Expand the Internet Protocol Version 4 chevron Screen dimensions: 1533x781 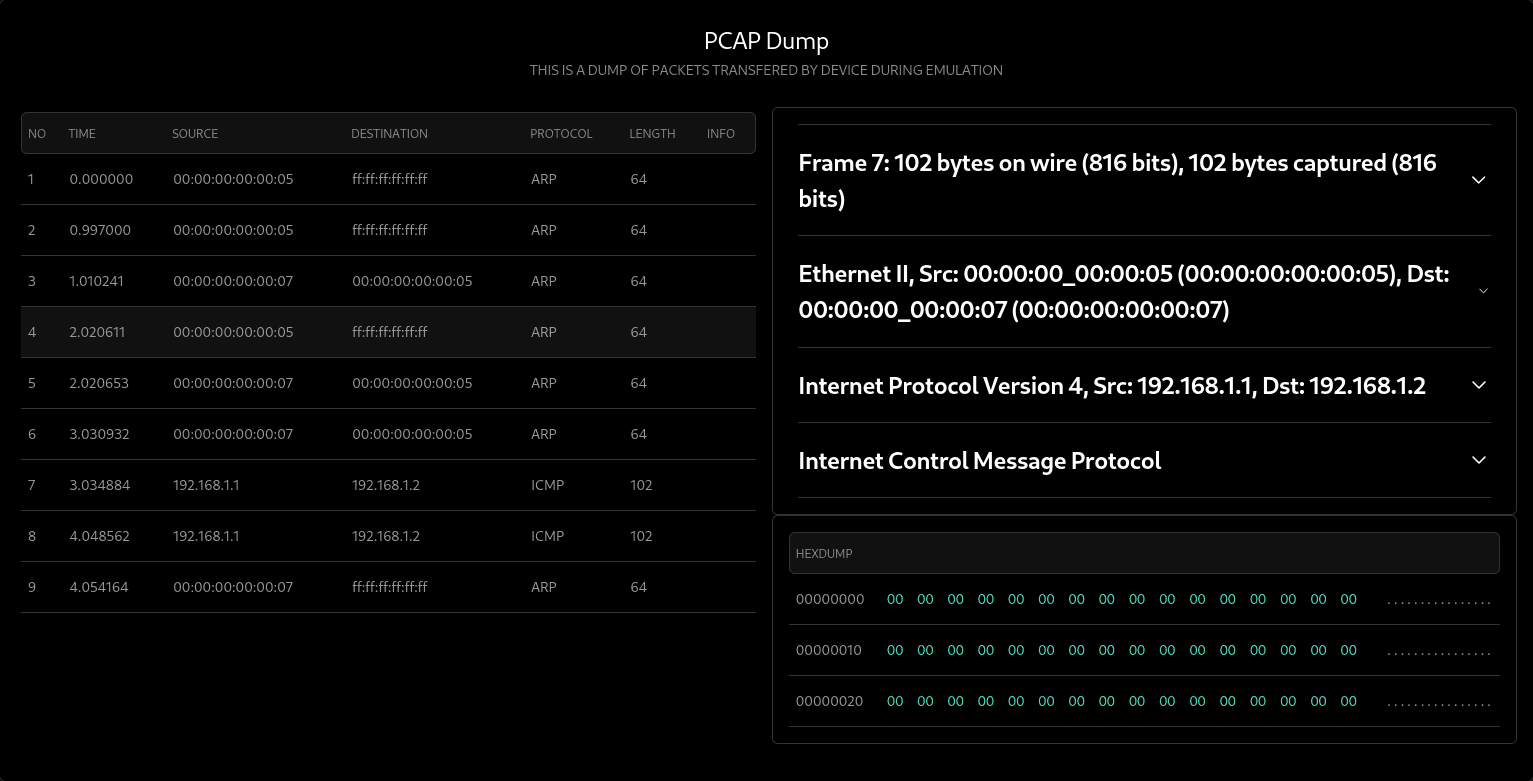coord(1478,385)
